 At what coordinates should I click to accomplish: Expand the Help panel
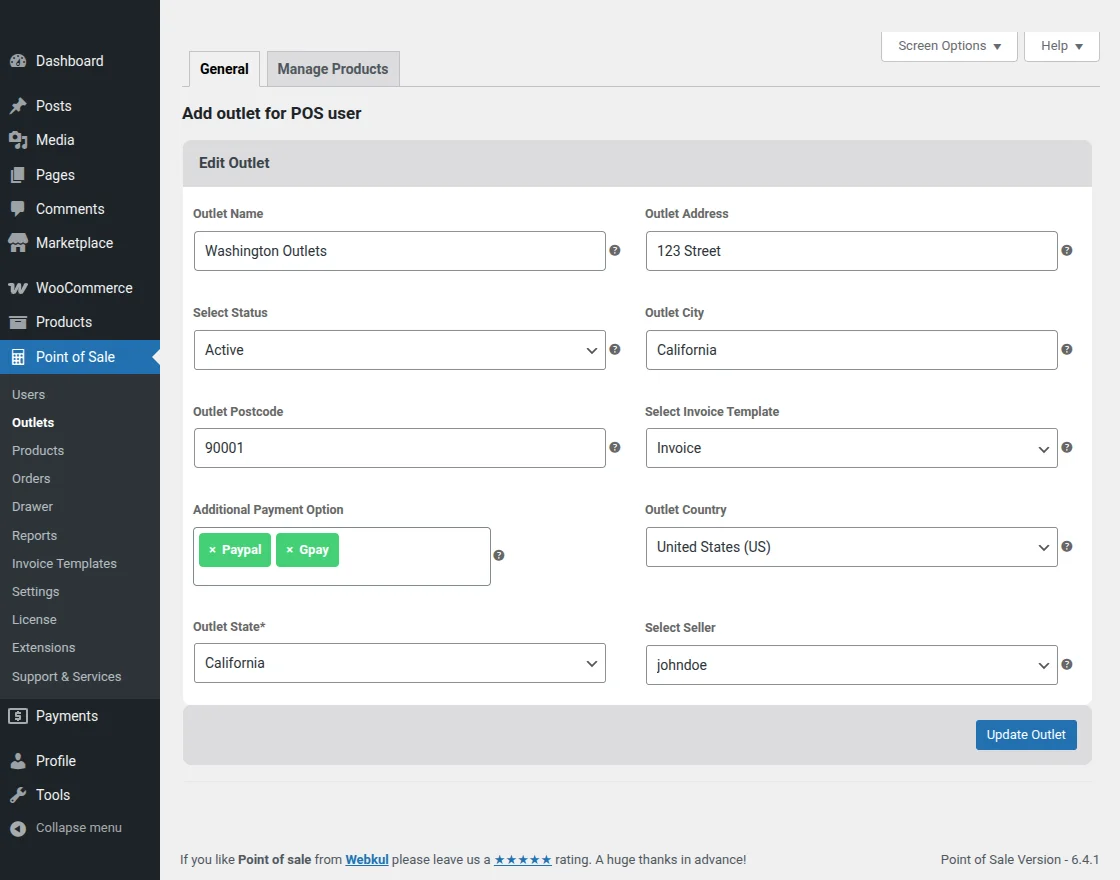click(x=1061, y=46)
